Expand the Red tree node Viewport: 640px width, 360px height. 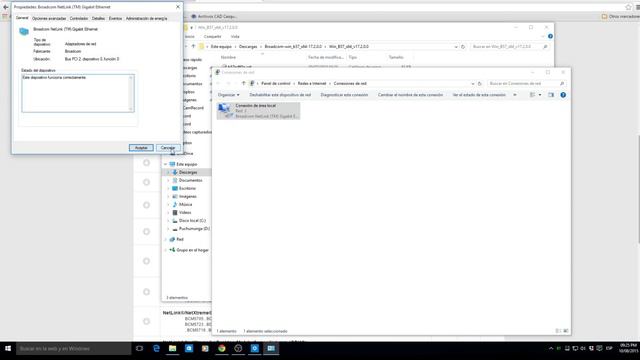coord(166,240)
